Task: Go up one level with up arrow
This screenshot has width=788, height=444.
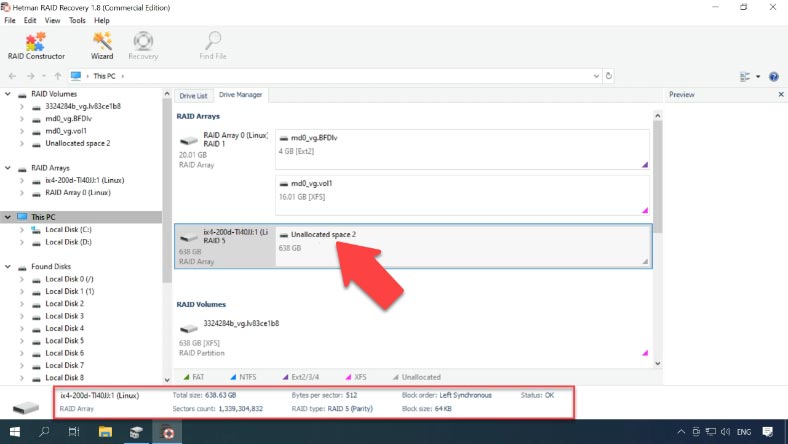Action: click(x=58, y=76)
